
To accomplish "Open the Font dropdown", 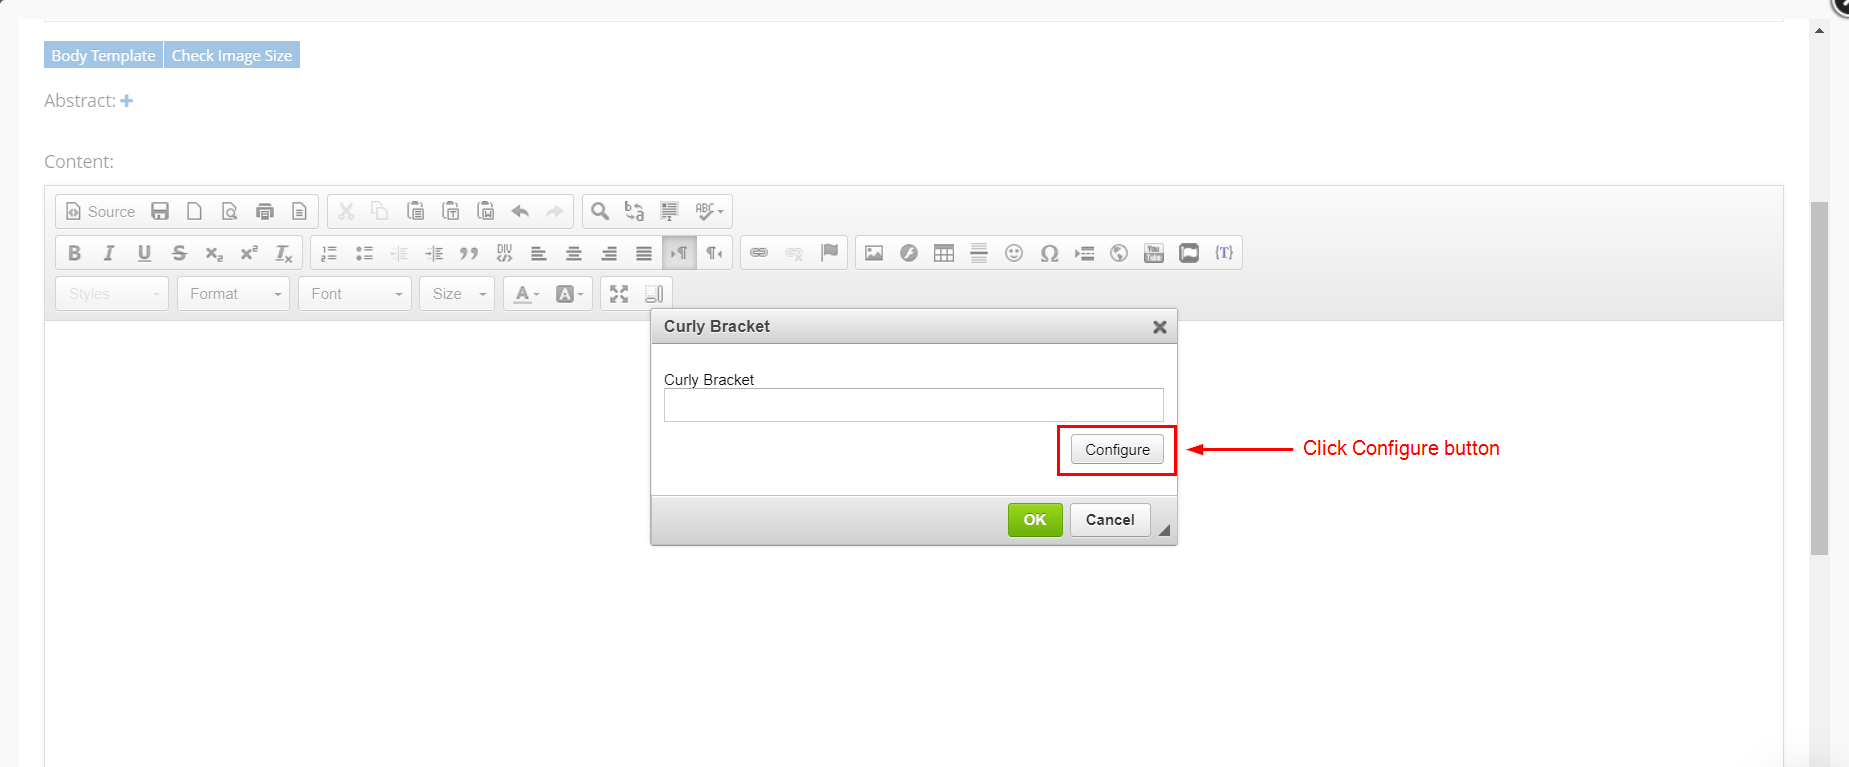I will click(355, 294).
